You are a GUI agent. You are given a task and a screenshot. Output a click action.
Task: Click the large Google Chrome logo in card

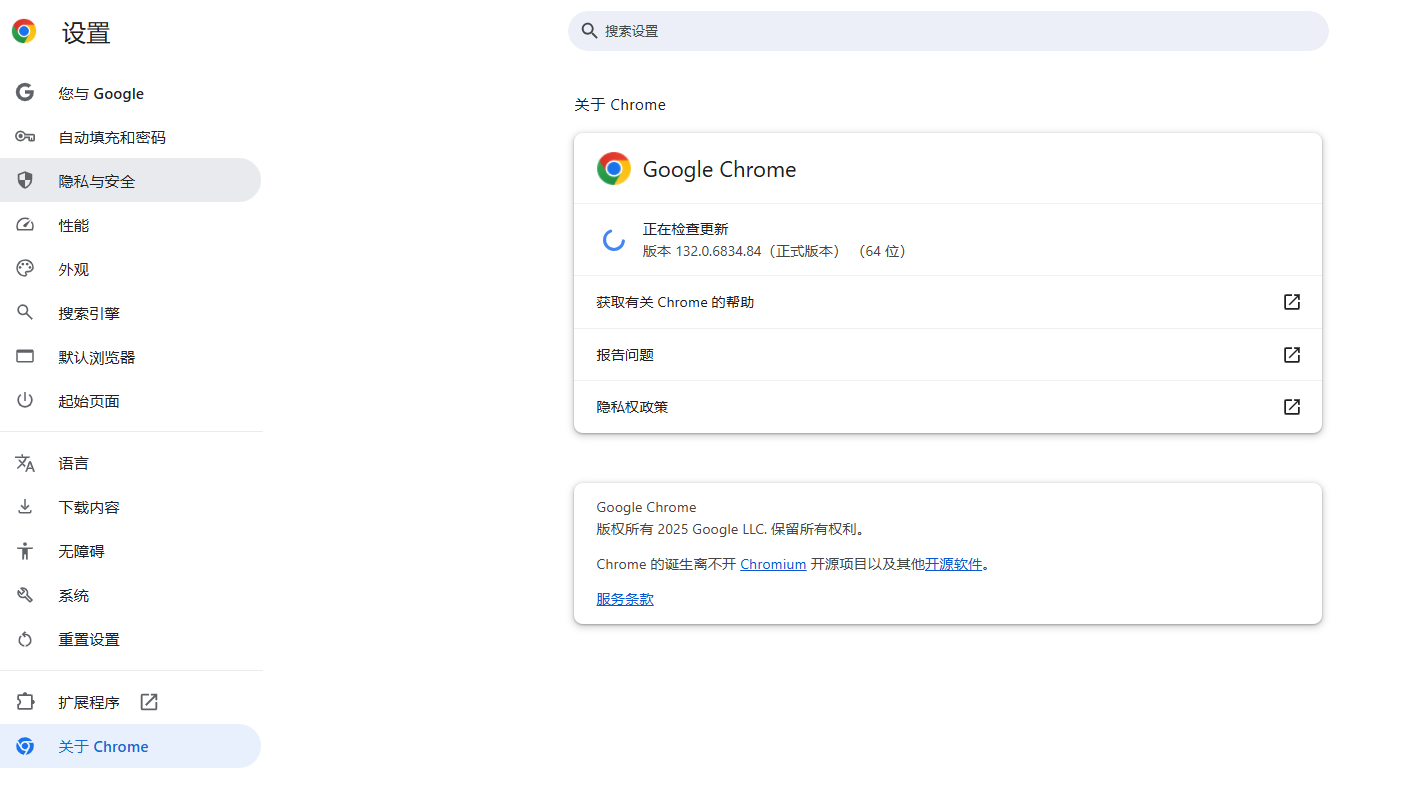click(614, 169)
